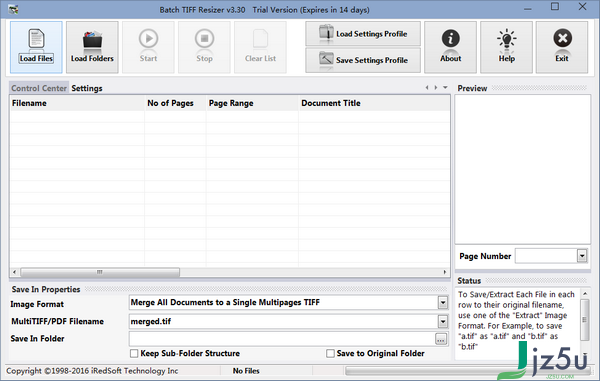Enable Keep Sub-Folder Structure checkbox
This screenshot has width=600, height=381.
tap(134, 353)
